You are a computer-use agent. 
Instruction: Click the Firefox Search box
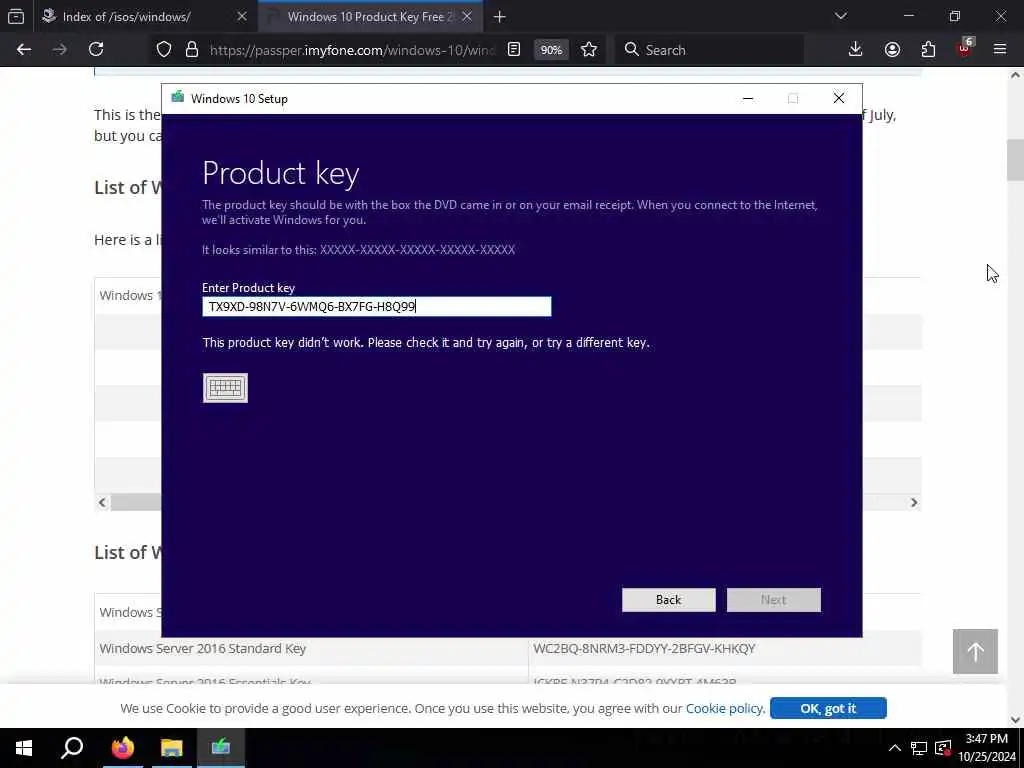coord(709,50)
